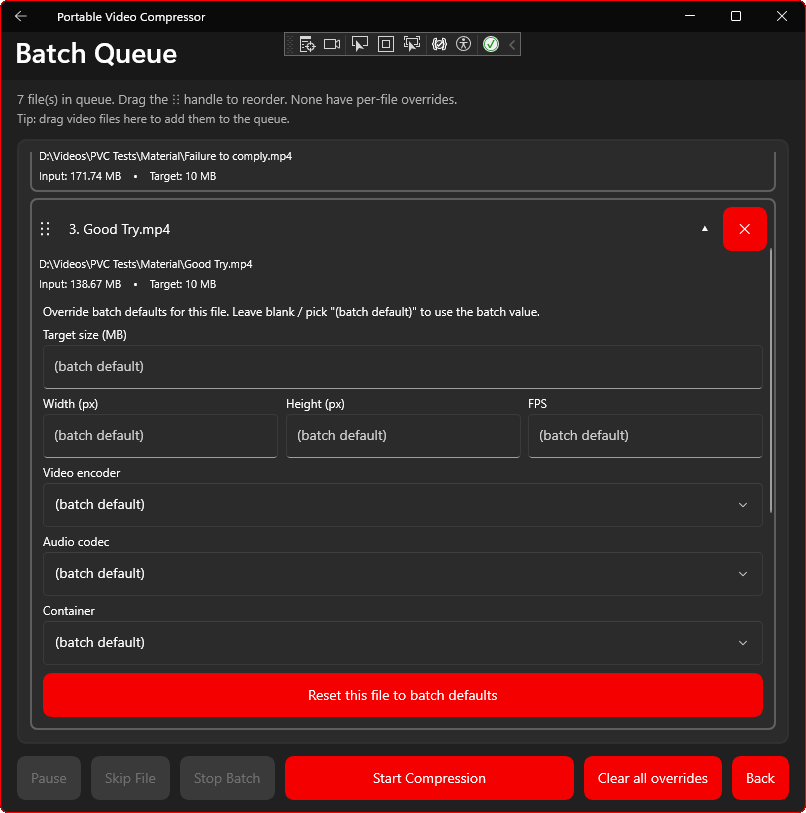The width and height of the screenshot is (806, 813).
Task: Click Input: 171.74 MB text
Action: pos(80,176)
